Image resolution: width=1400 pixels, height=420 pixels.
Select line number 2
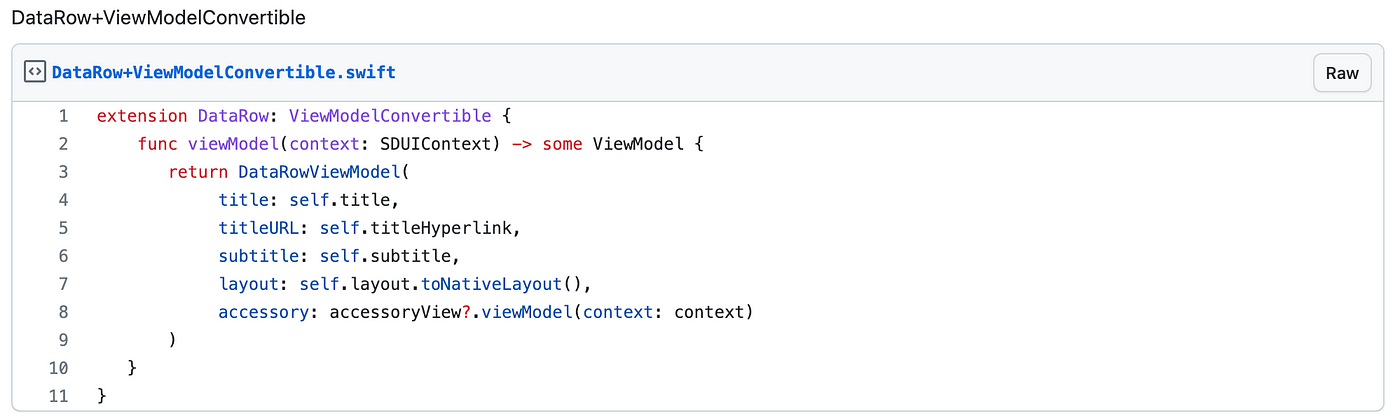coord(63,144)
